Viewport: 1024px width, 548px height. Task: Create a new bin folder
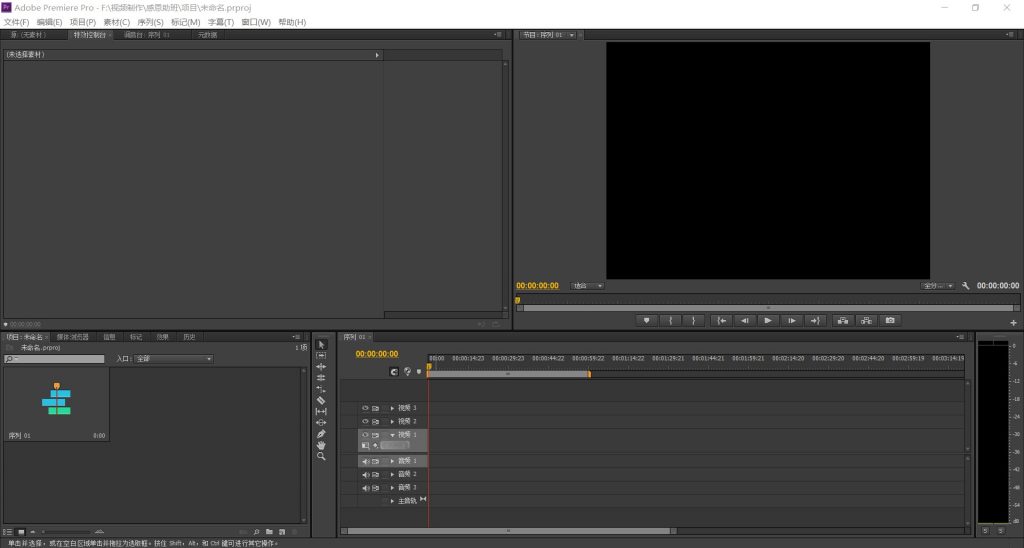[x=269, y=532]
